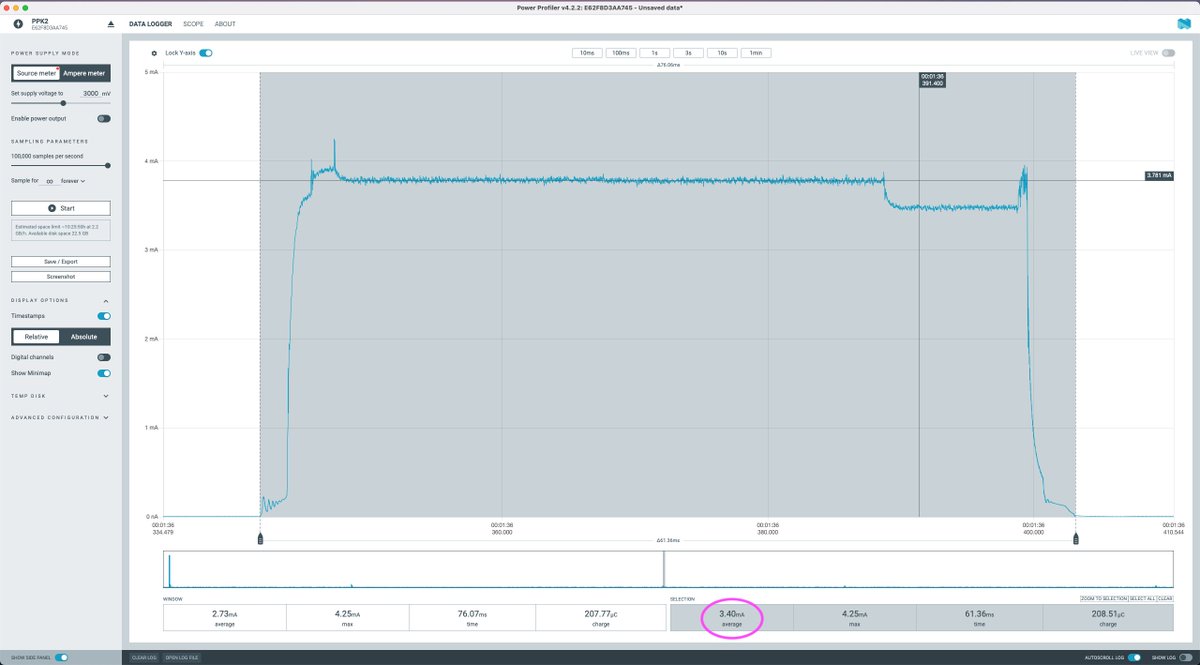Screen dimensions: 1200x665
Task: Switch to the Scope tab
Action: pyautogui.click(x=193, y=23)
